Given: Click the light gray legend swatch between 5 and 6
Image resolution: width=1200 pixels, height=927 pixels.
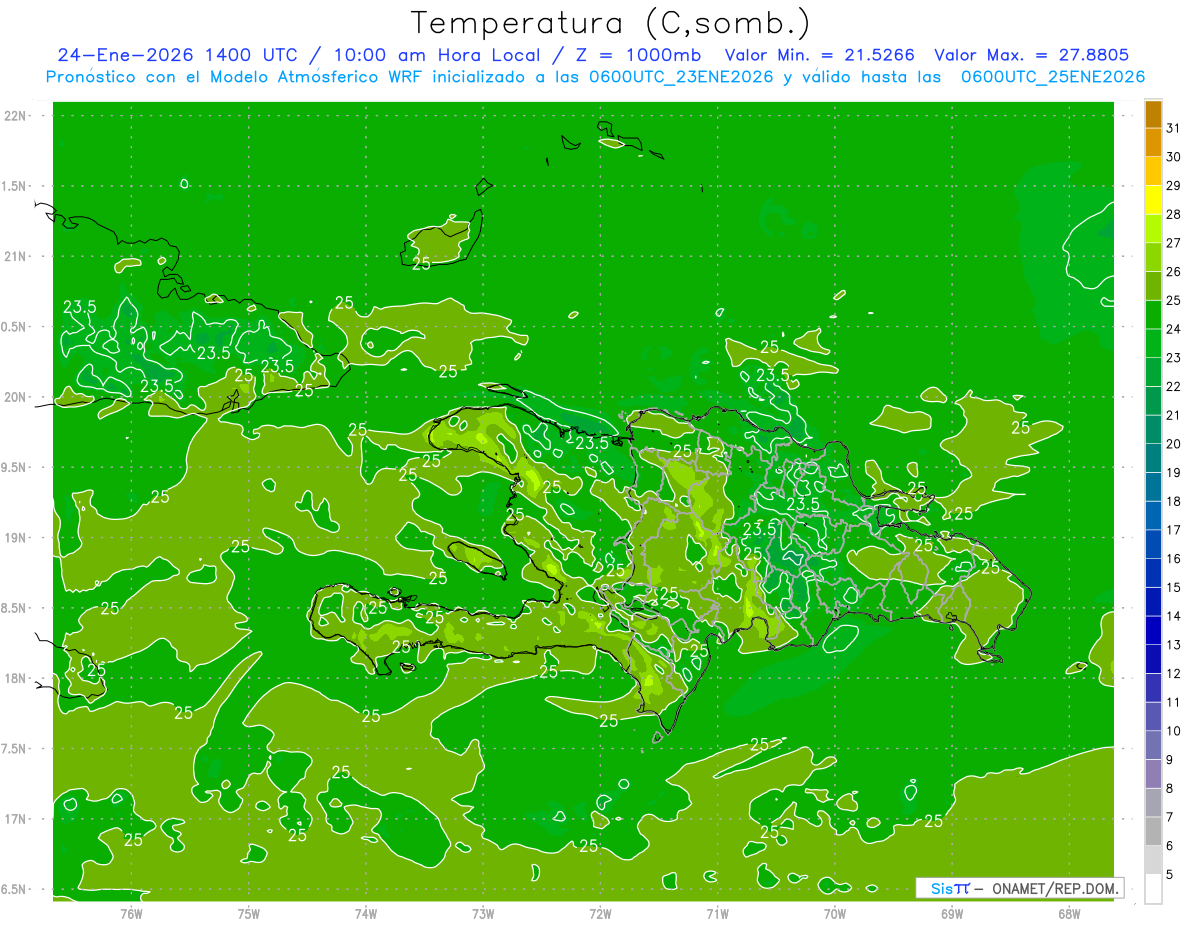Looking at the screenshot, I should point(1153,860).
